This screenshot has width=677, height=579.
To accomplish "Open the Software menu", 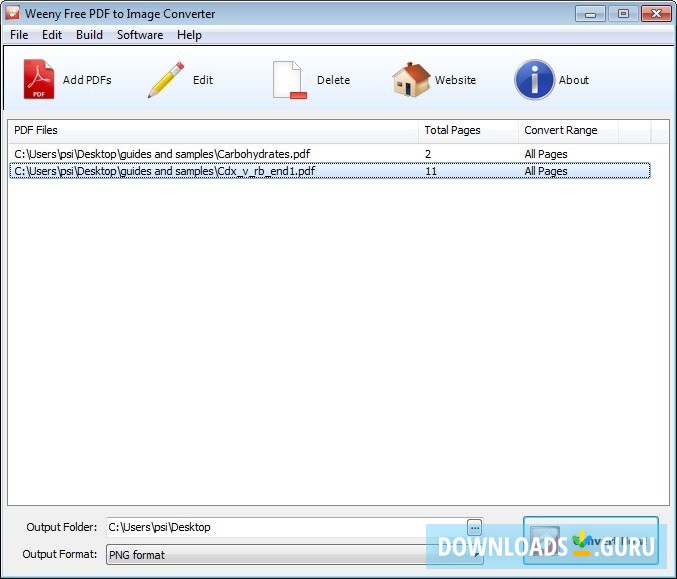I will [140, 35].
